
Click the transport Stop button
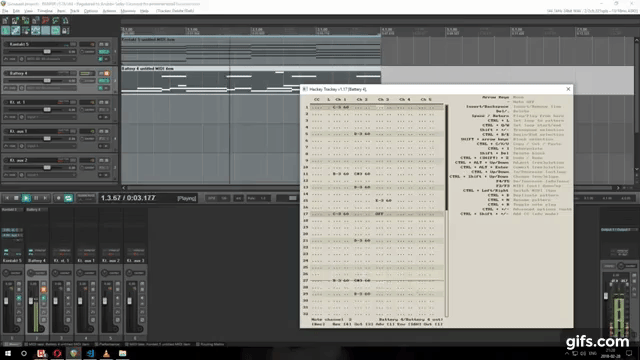coord(16,198)
